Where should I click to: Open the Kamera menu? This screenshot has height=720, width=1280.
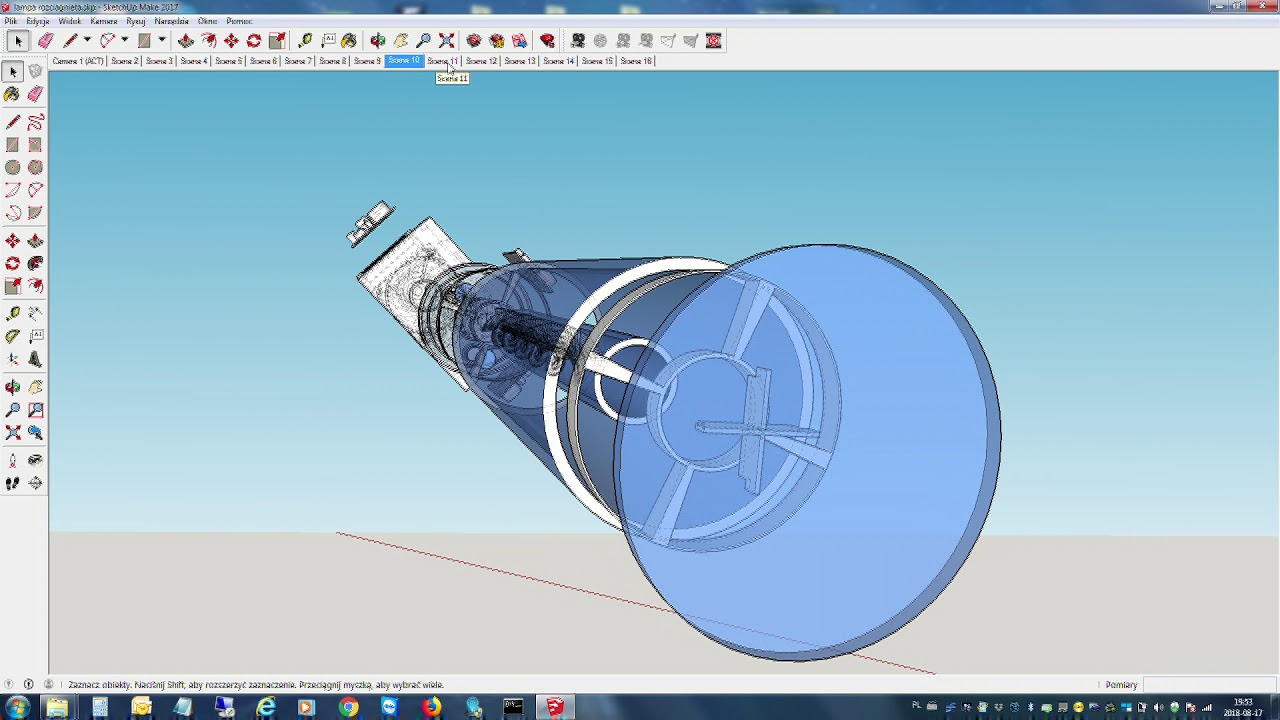[x=104, y=21]
